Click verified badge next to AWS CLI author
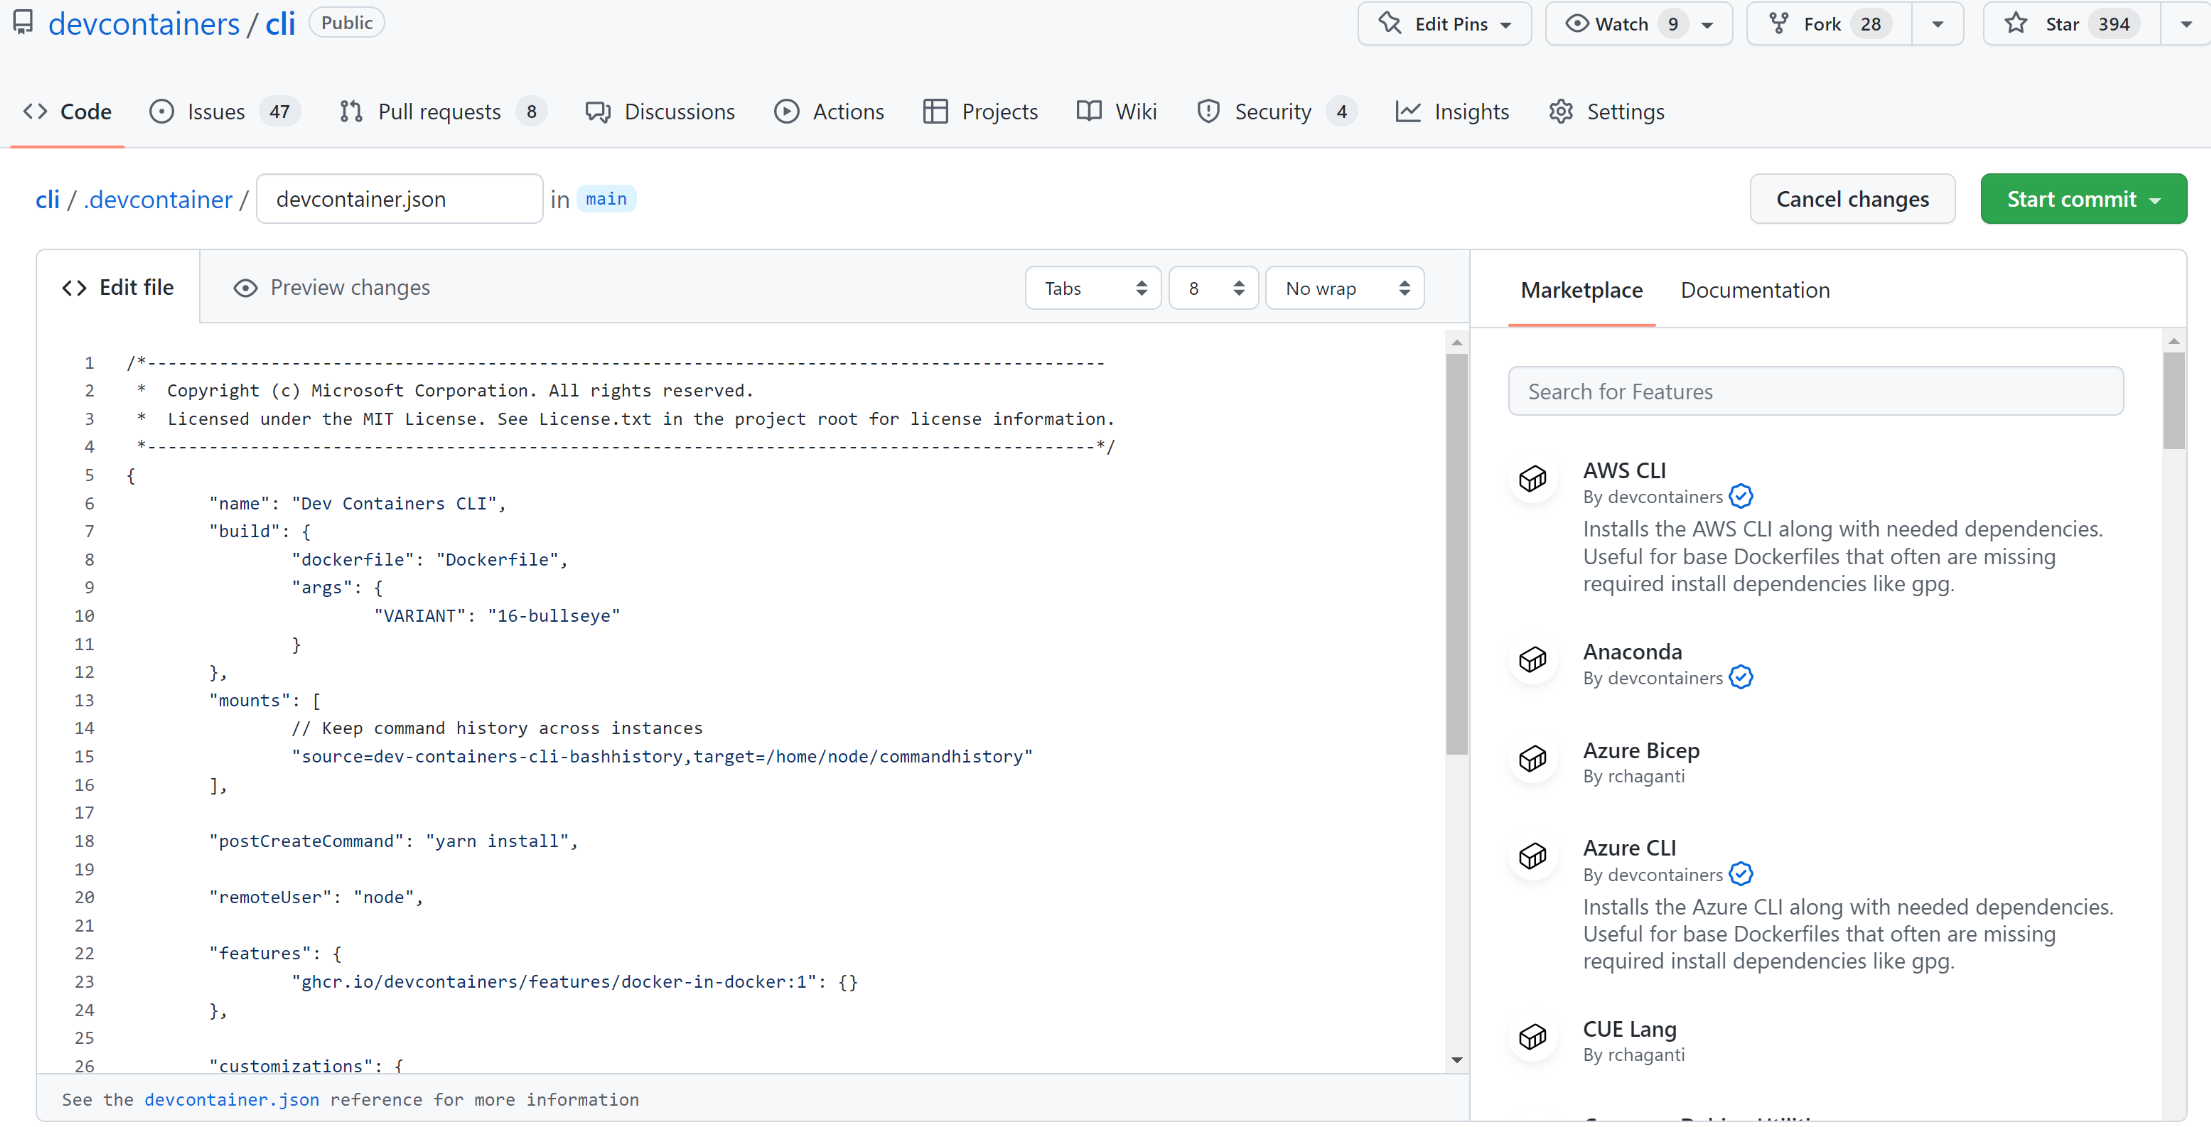This screenshot has height=1127, width=2211. click(x=1741, y=496)
